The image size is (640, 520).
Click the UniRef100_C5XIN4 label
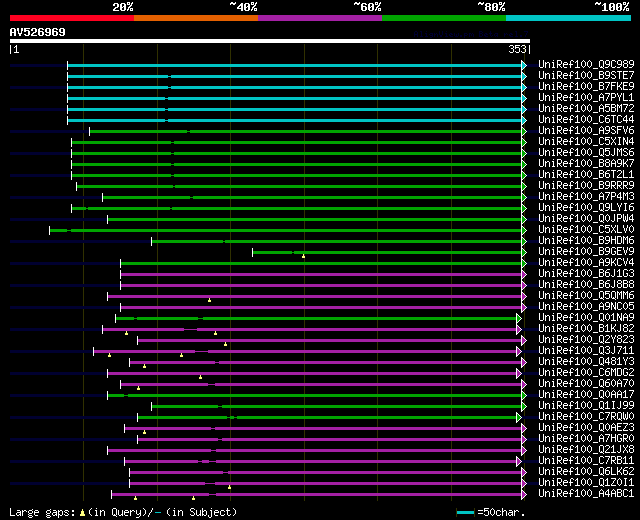586,142
